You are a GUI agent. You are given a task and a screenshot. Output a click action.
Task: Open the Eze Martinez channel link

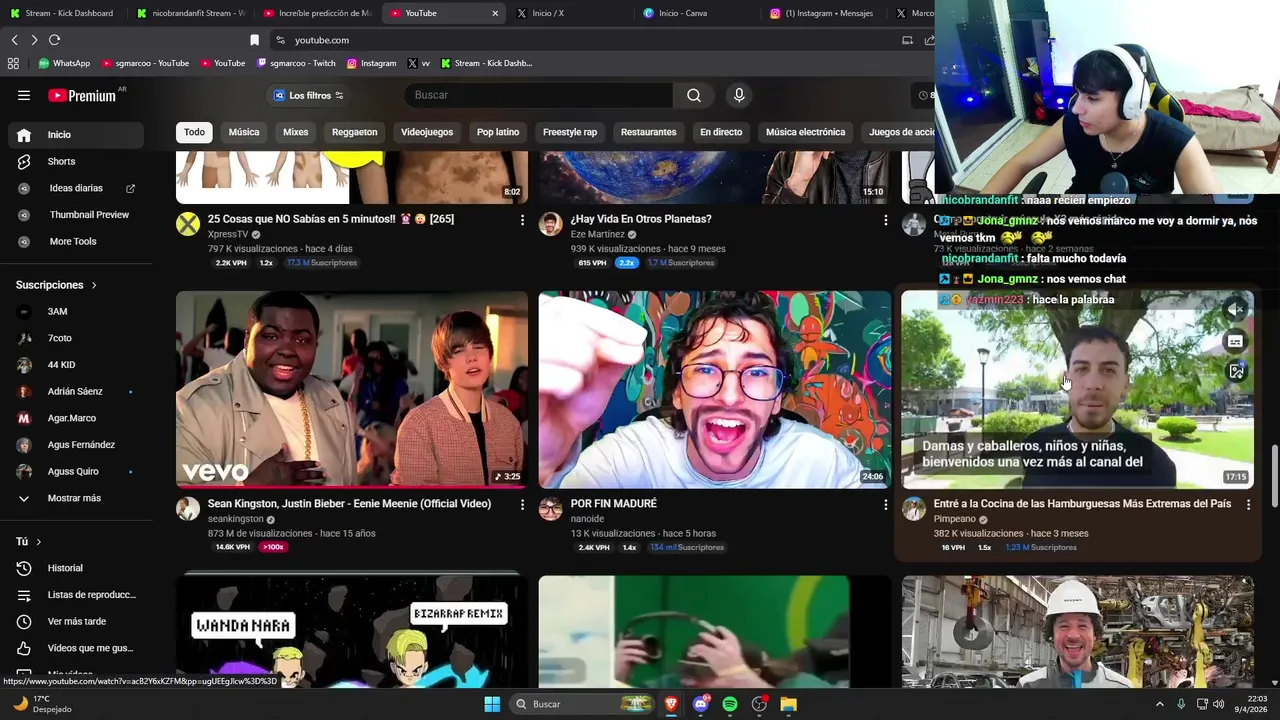pos(597,234)
